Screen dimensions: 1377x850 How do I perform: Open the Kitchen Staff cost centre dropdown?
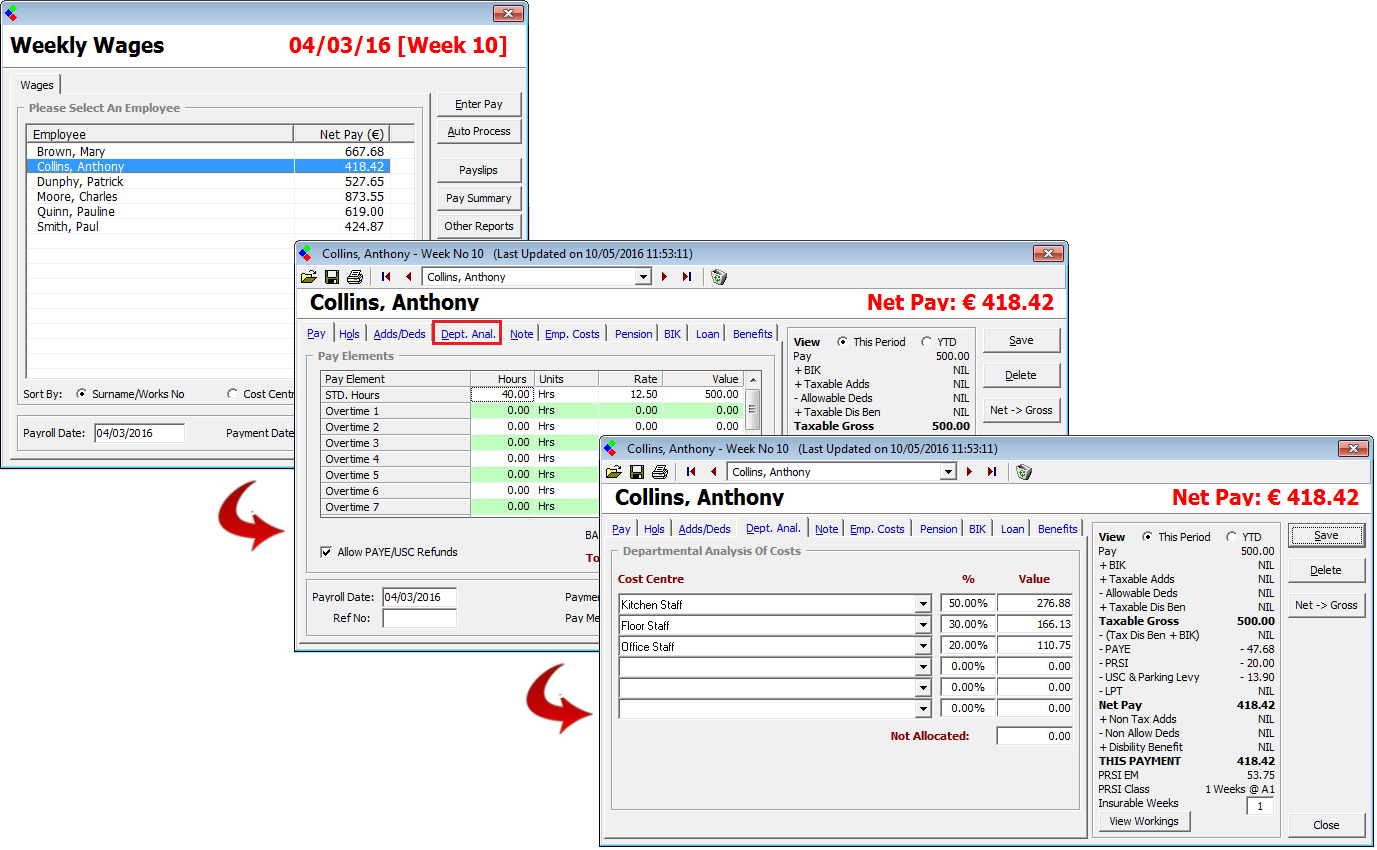click(922, 604)
